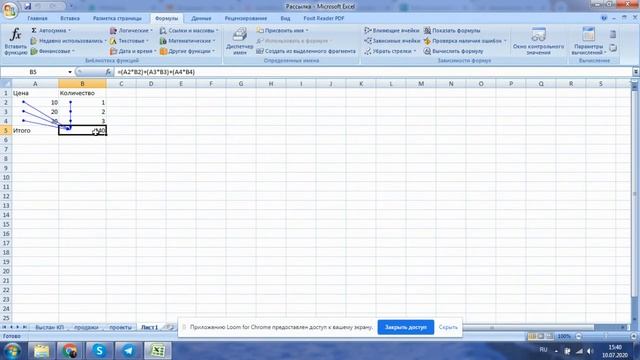Open the Математические functions dropdown

pos(187,41)
